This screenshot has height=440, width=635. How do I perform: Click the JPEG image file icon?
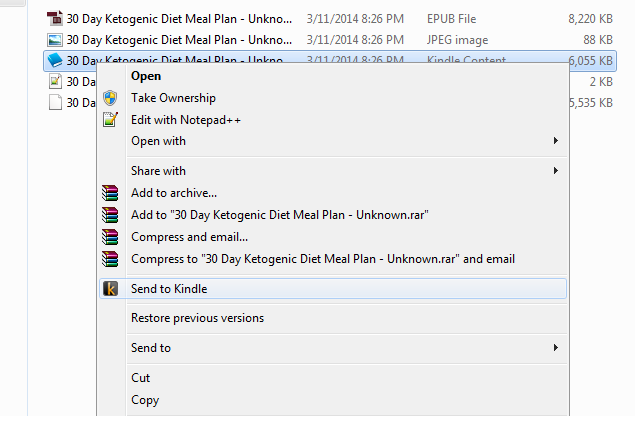pyautogui.click(x=55, y=40)
